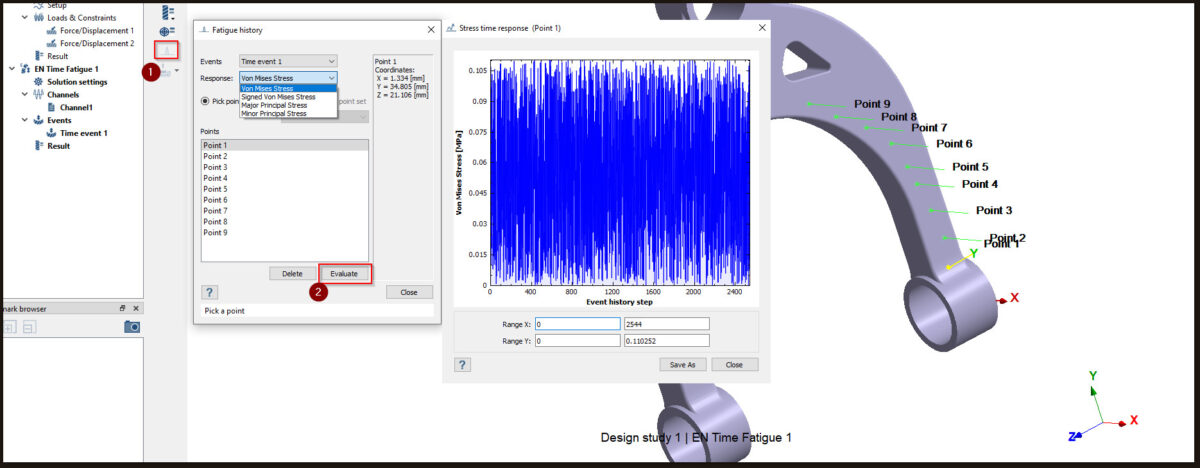The height and width of the screenshot is (468, 1200).
Task: Click the bookmark camera capture icon
Action: [x=132, y=327]
